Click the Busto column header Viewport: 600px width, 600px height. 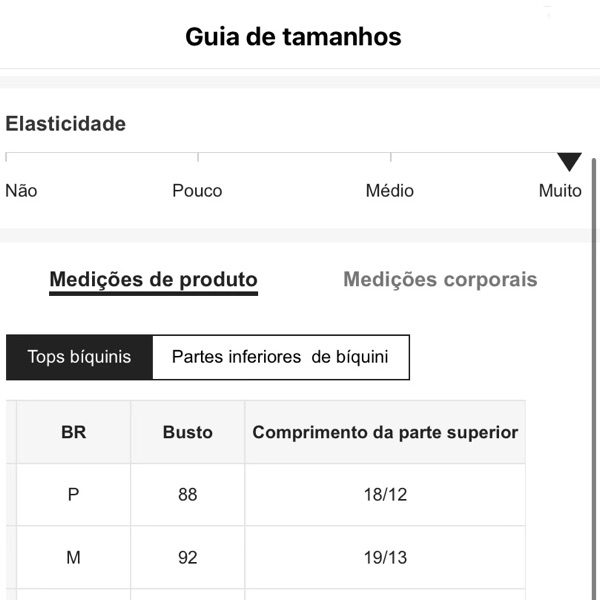[x=188, y=432]
